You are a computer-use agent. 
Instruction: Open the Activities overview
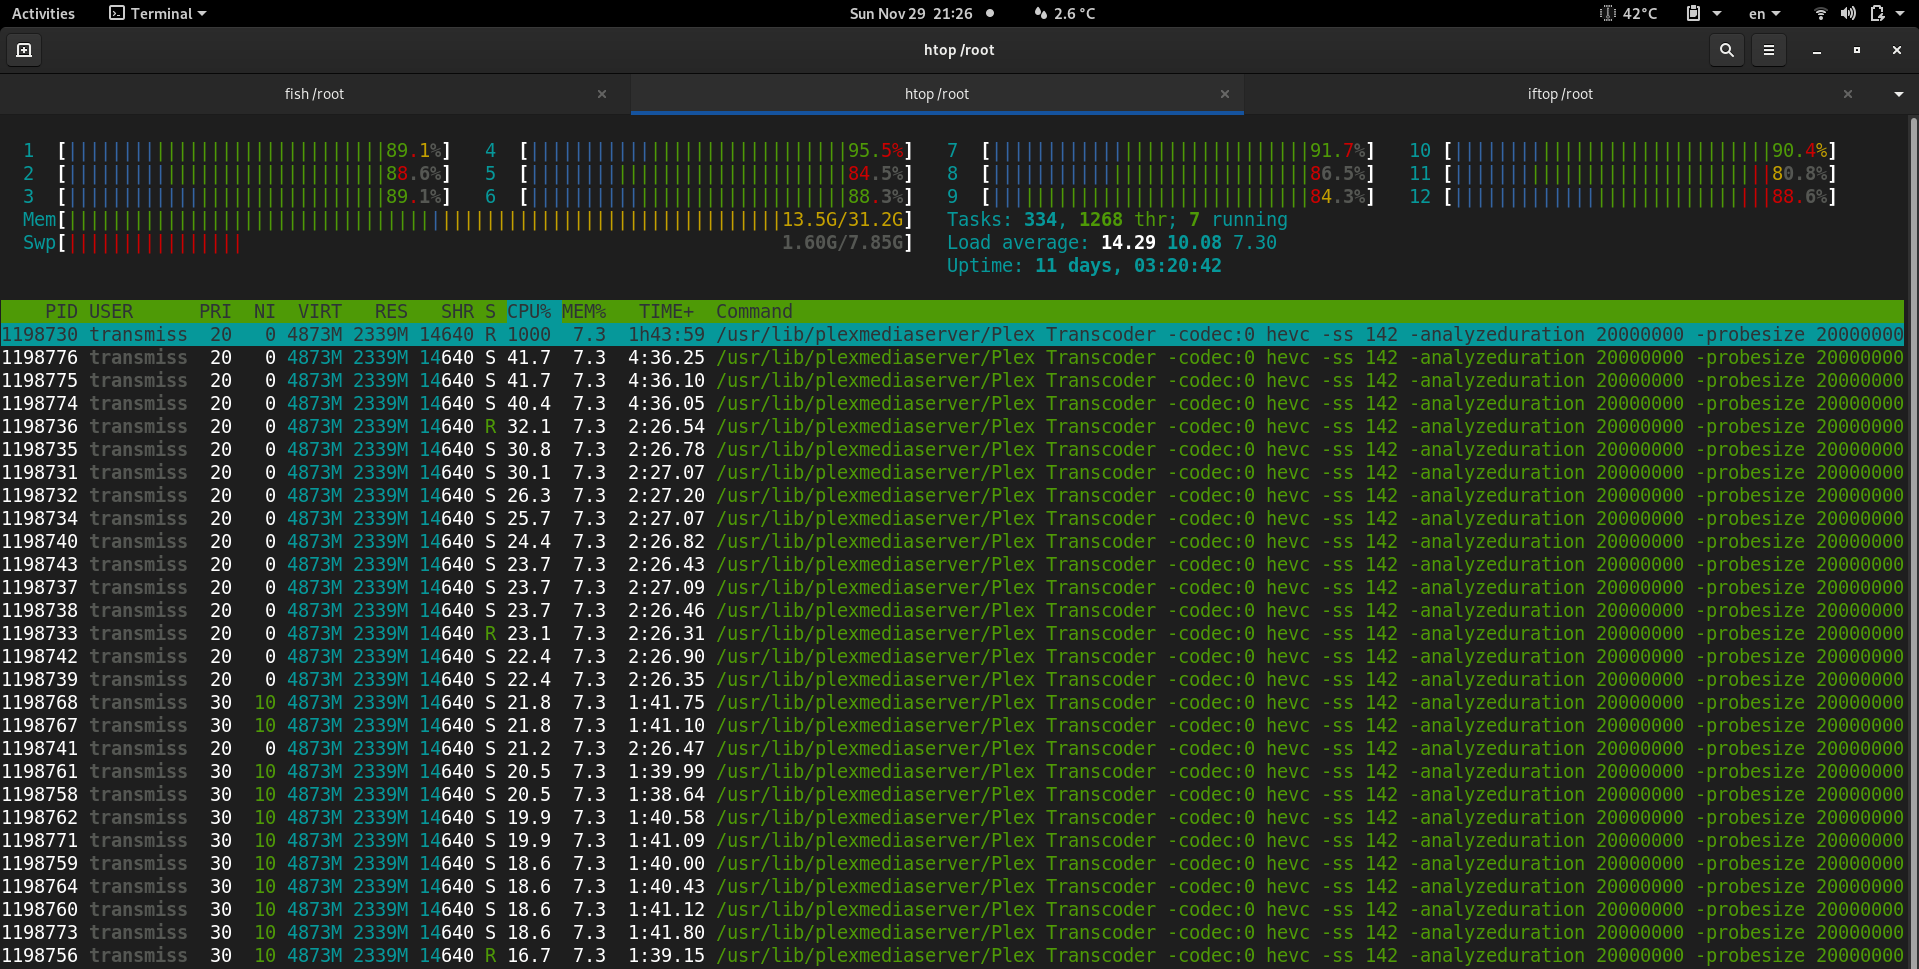point(43,14)
